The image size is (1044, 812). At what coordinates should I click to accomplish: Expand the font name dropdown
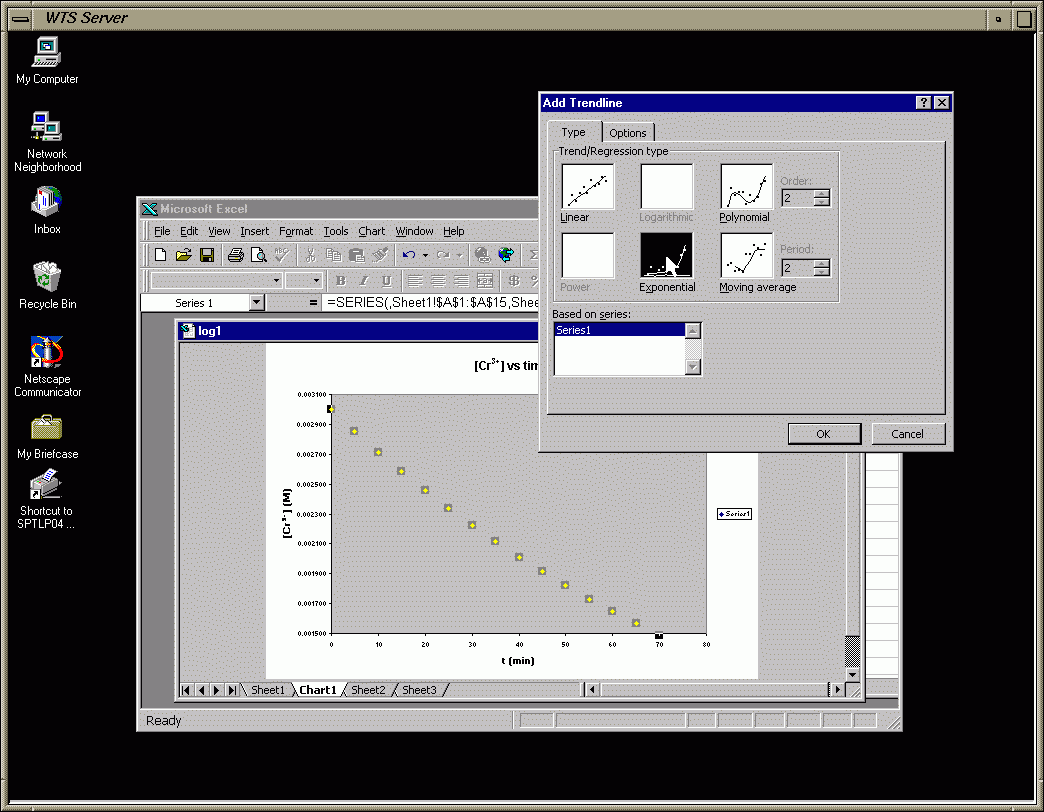pos(276,281)
